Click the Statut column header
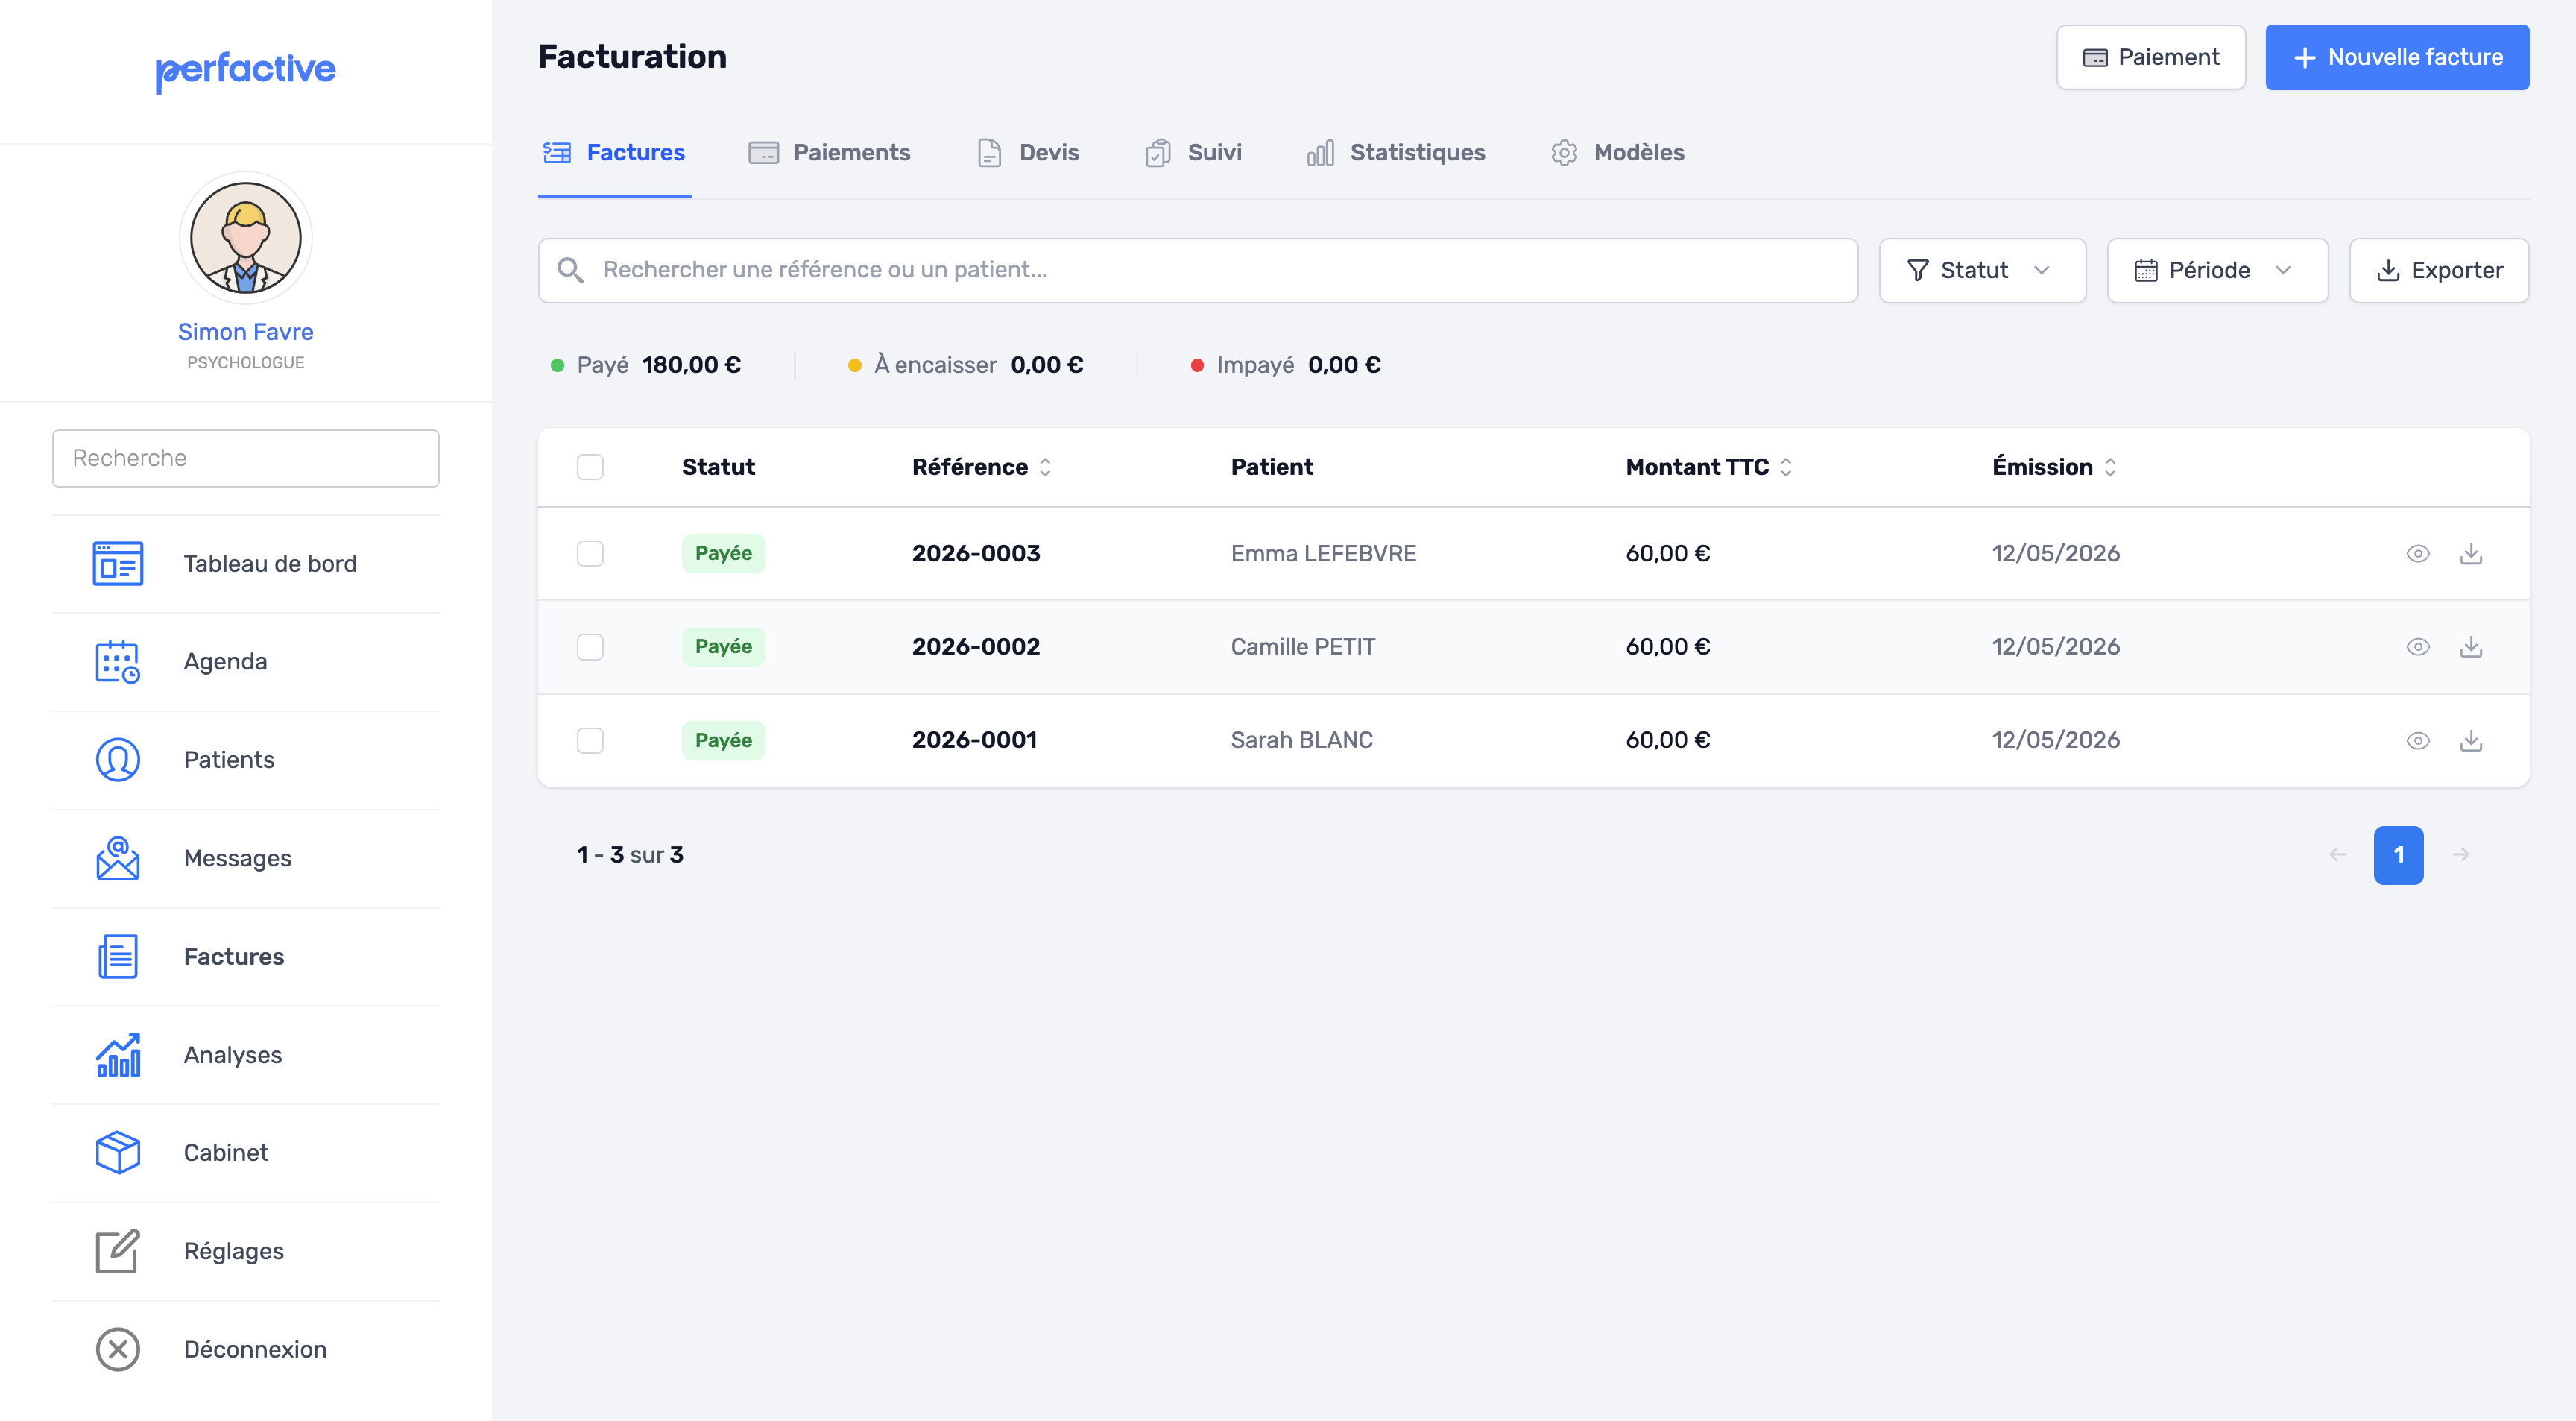This screenshot has width=2576, height=1421. tap(718, 467)
